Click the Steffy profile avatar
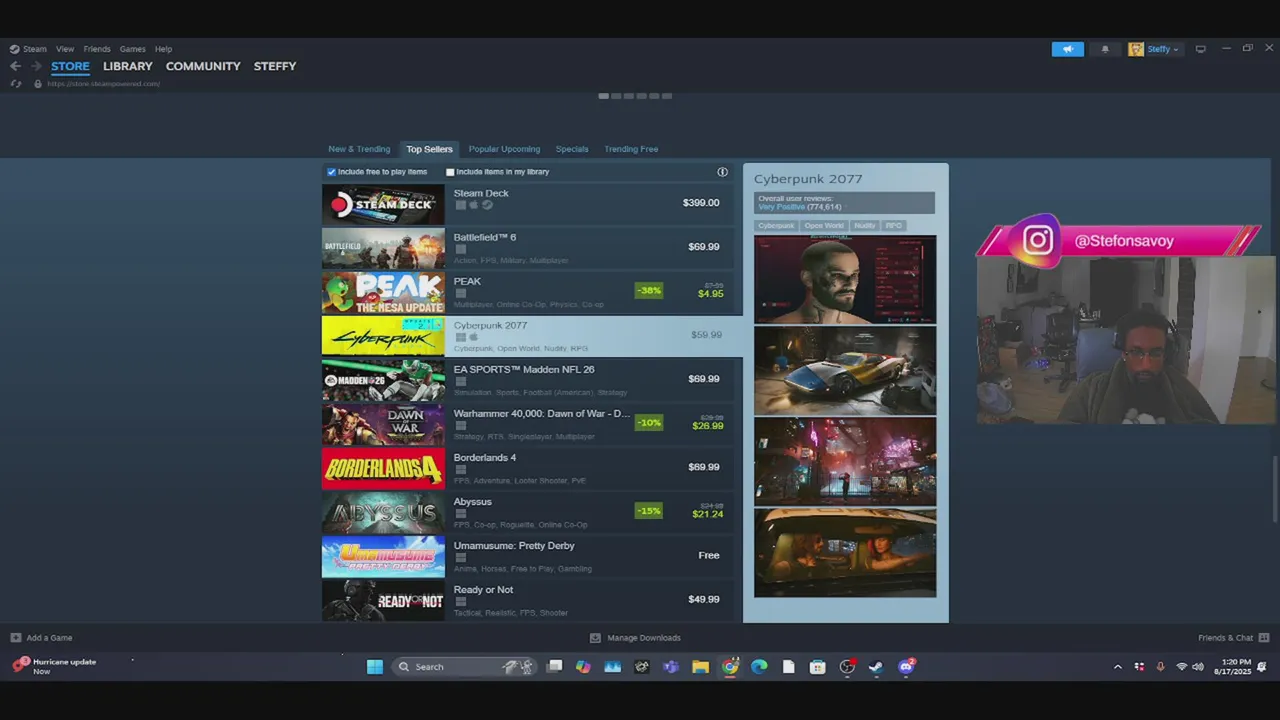Screen dimensions: 1280x720 (1136, 49)
